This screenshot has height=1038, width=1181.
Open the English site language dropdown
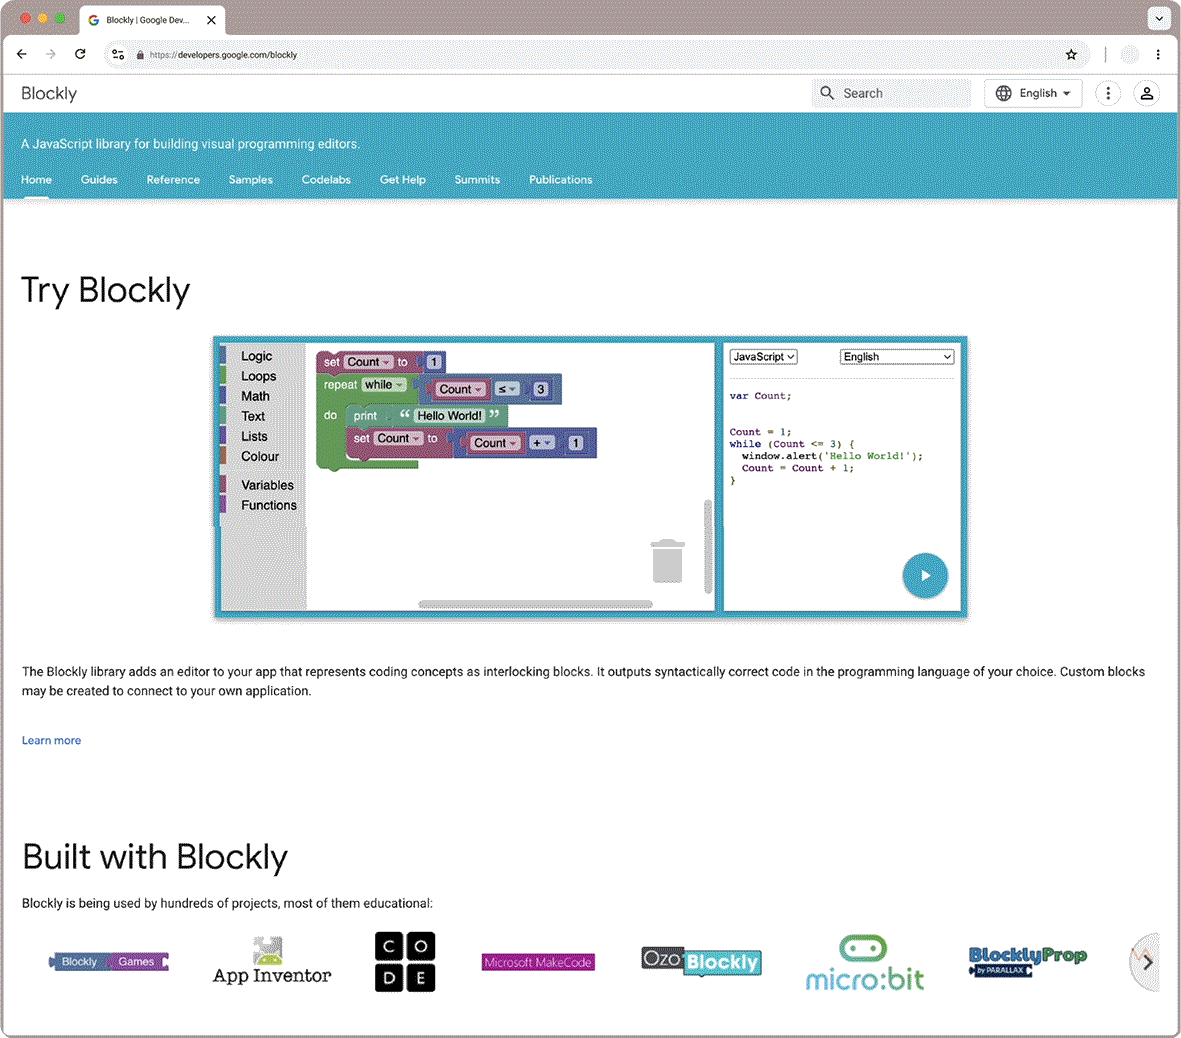point(1033,93)
